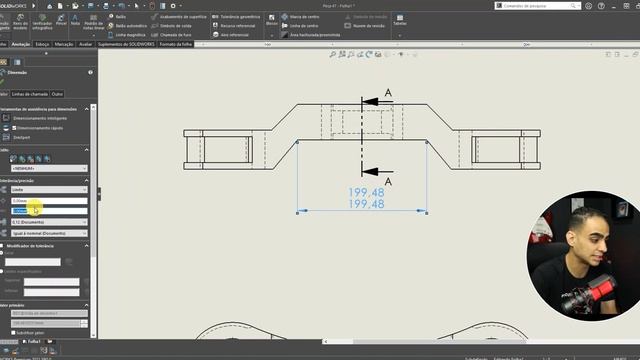Viewport: 640px width, 360px height.
Task: Click the Home icon in the title bar
Action: [49, 6]
